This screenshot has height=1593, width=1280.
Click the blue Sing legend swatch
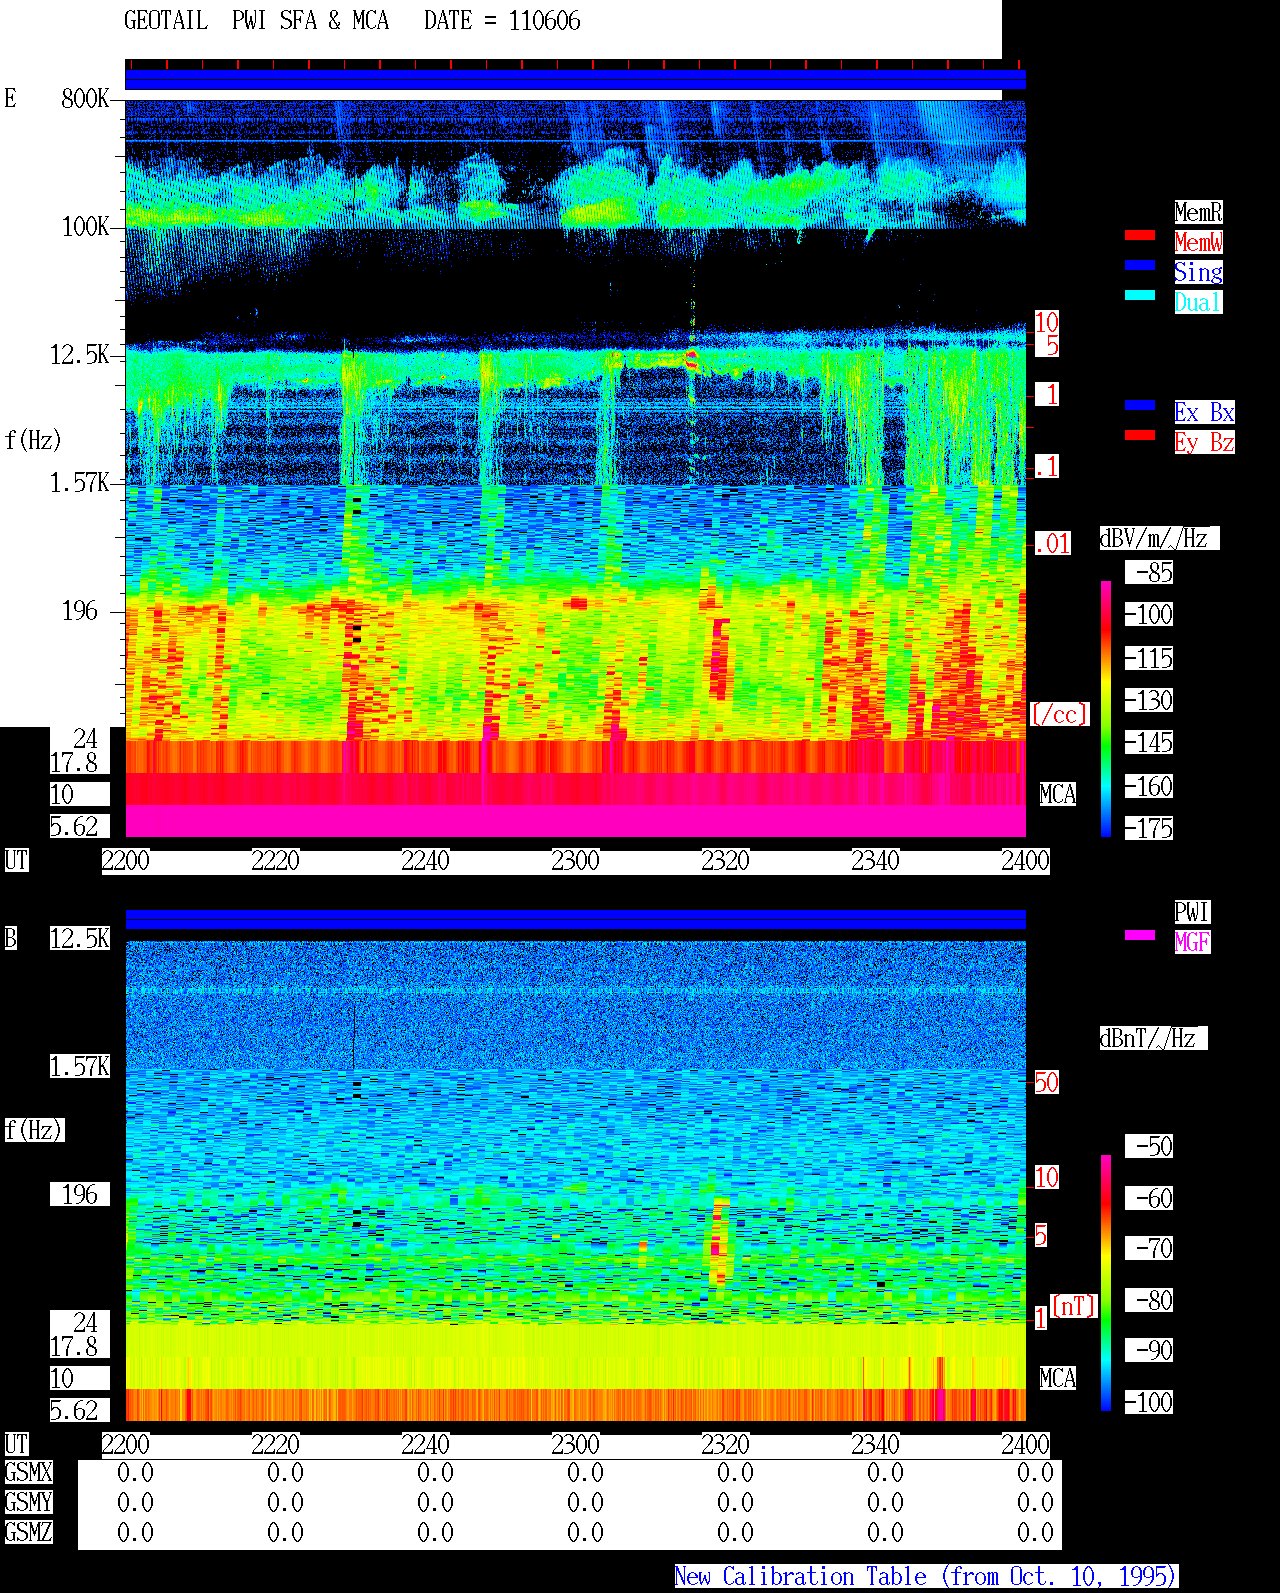point(1140,265)
